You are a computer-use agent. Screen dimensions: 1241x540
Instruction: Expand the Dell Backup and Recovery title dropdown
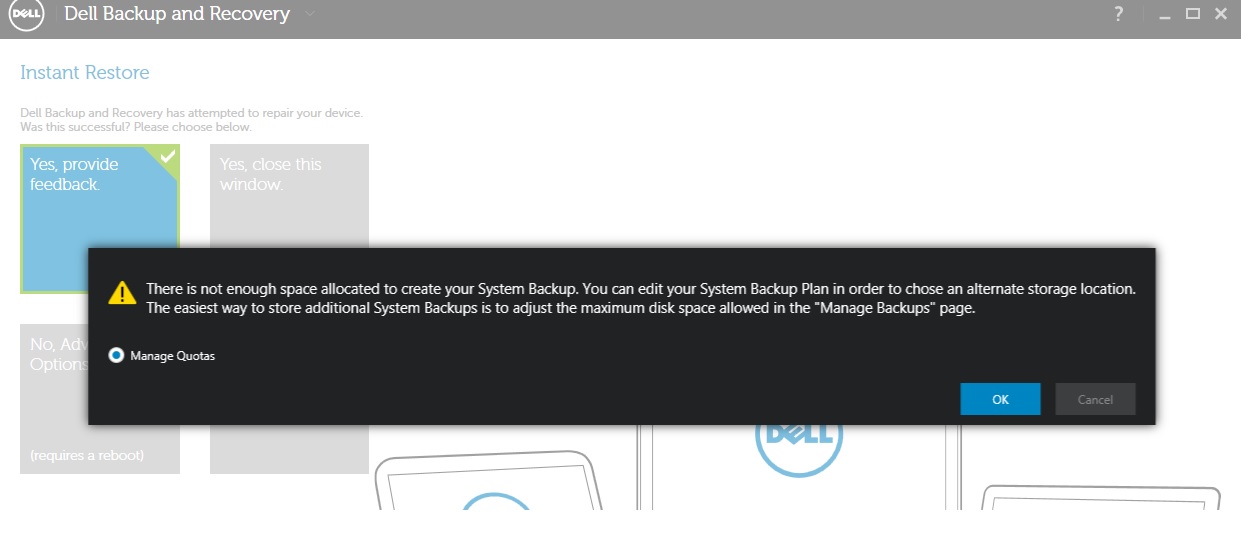tap(309, 15)
